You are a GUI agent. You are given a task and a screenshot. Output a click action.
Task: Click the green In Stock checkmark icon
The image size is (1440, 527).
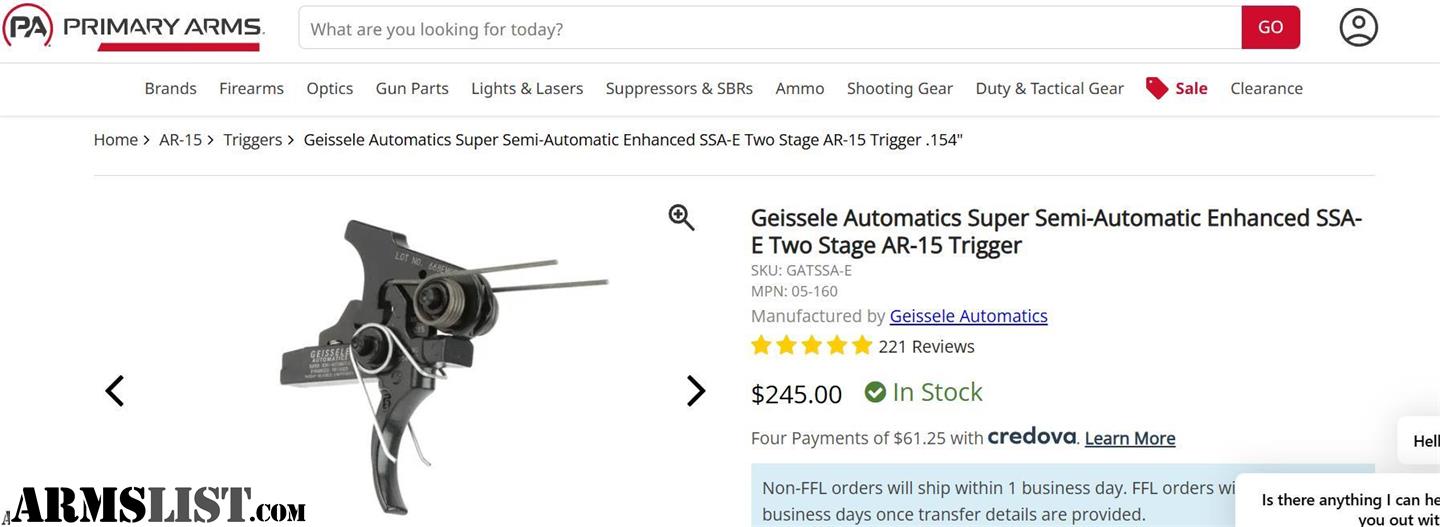875,392
